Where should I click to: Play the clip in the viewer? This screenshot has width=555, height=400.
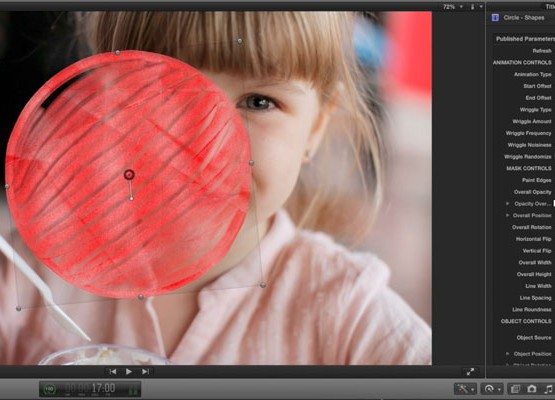coord(129,371)
